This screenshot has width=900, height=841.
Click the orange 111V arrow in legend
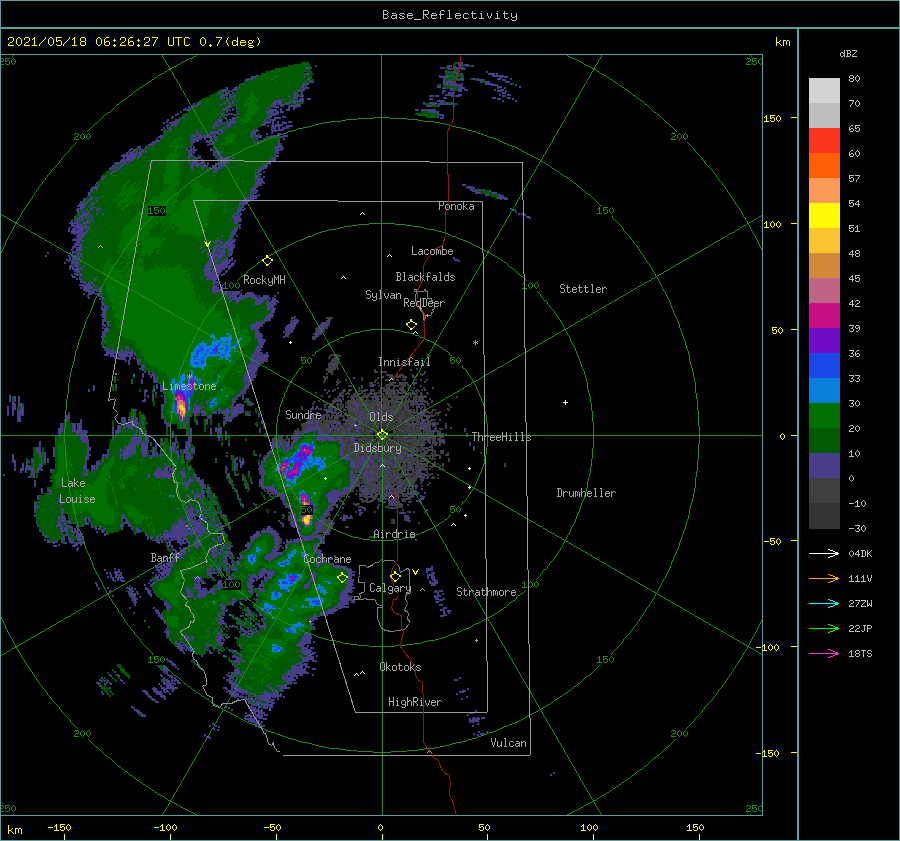pyautogui.click(x=824, y=579)
